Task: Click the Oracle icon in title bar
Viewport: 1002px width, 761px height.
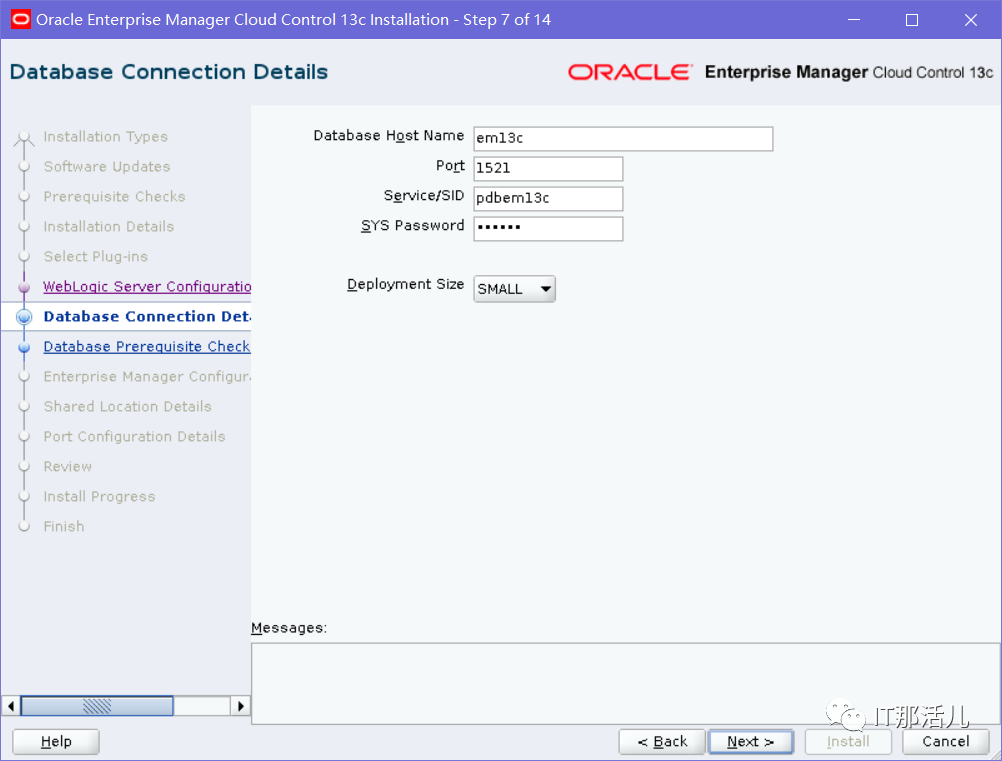Action: pyautogui.click(x=20, y=19)
